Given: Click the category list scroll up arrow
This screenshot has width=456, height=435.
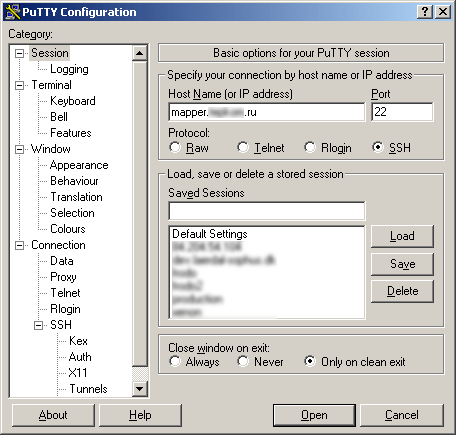Looking at the screenshot, I should click(x=140, y=53).
